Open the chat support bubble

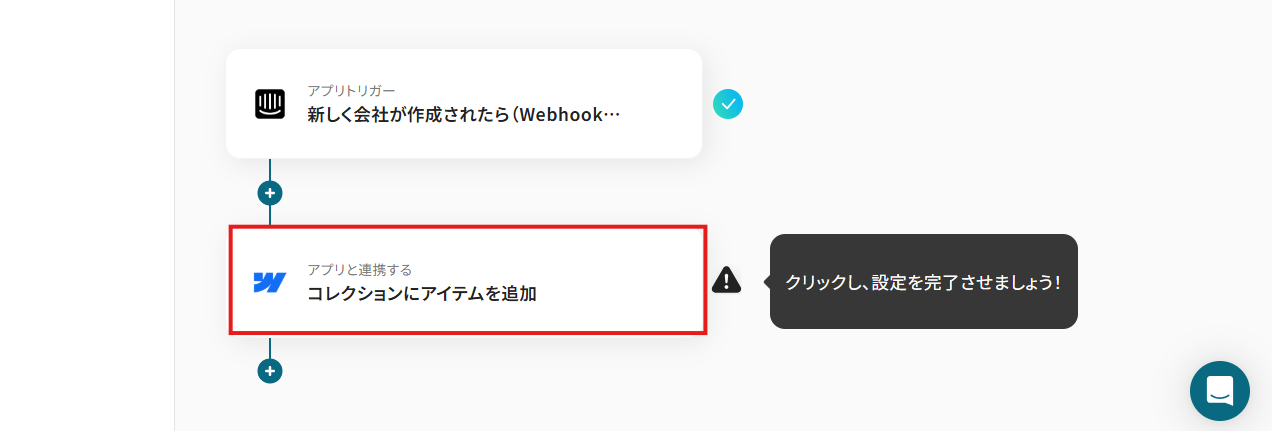1220,391
